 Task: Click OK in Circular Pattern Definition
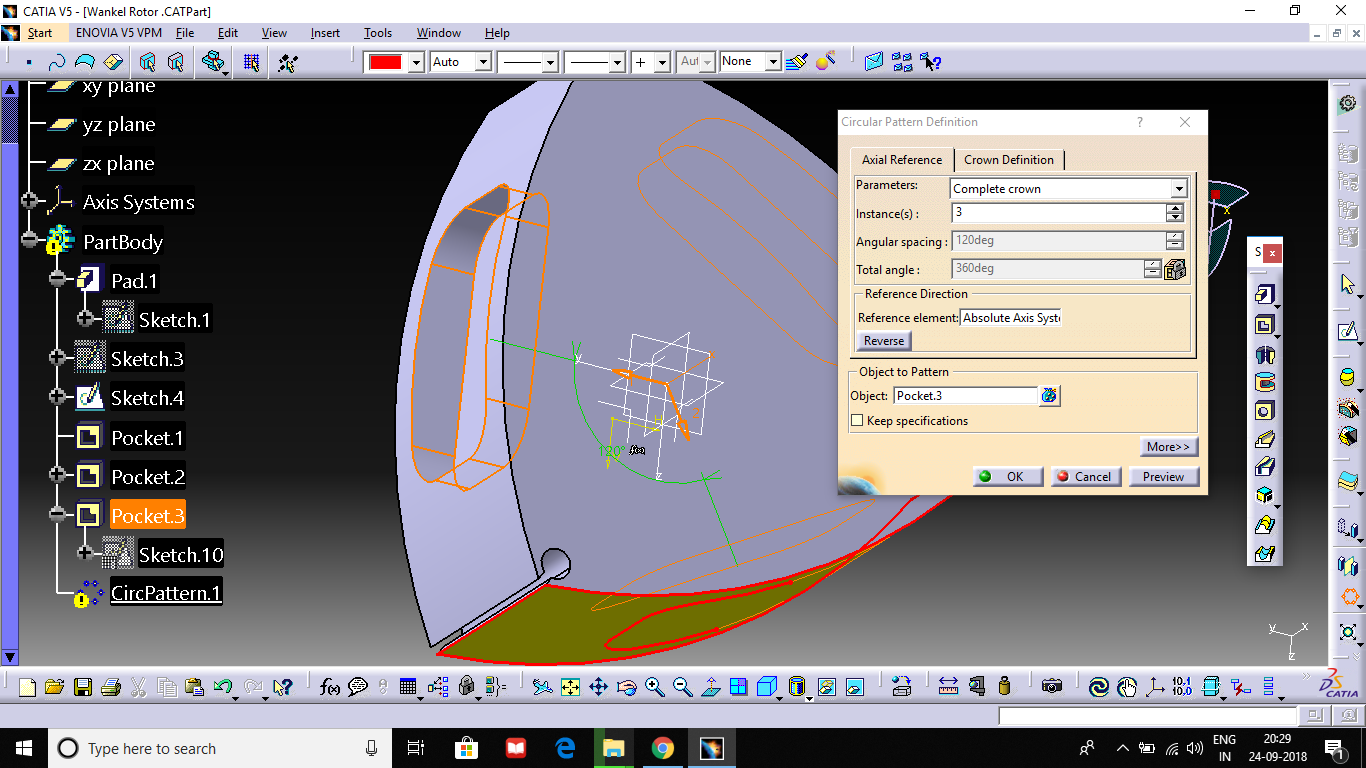[x=1008, y=477]
